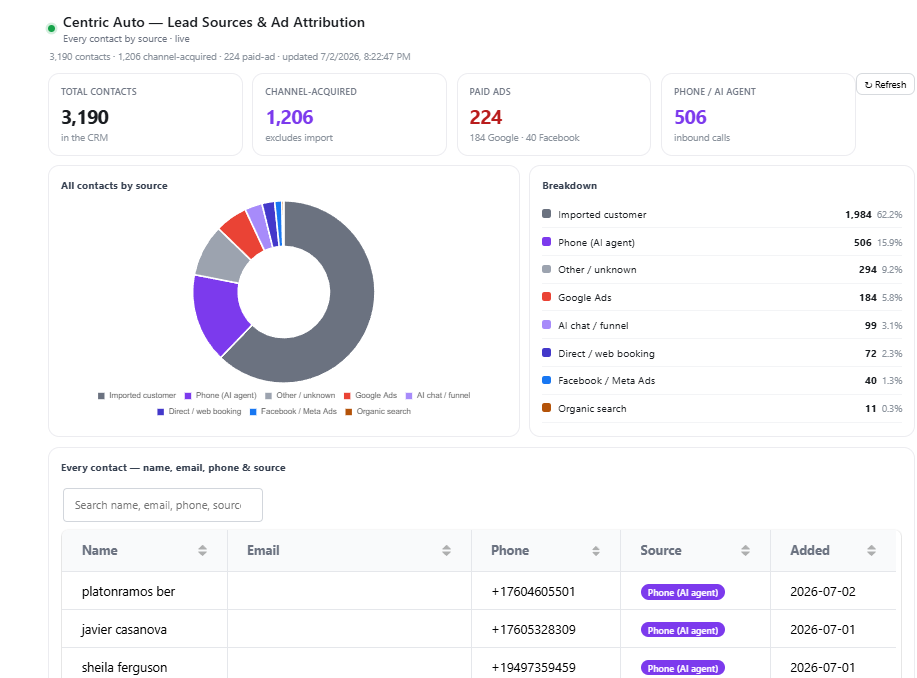Image resolution: width=917 pixels, height=678 pixels.
Task: Click phone number +17605328309
Action: click(x=533, y=630)
